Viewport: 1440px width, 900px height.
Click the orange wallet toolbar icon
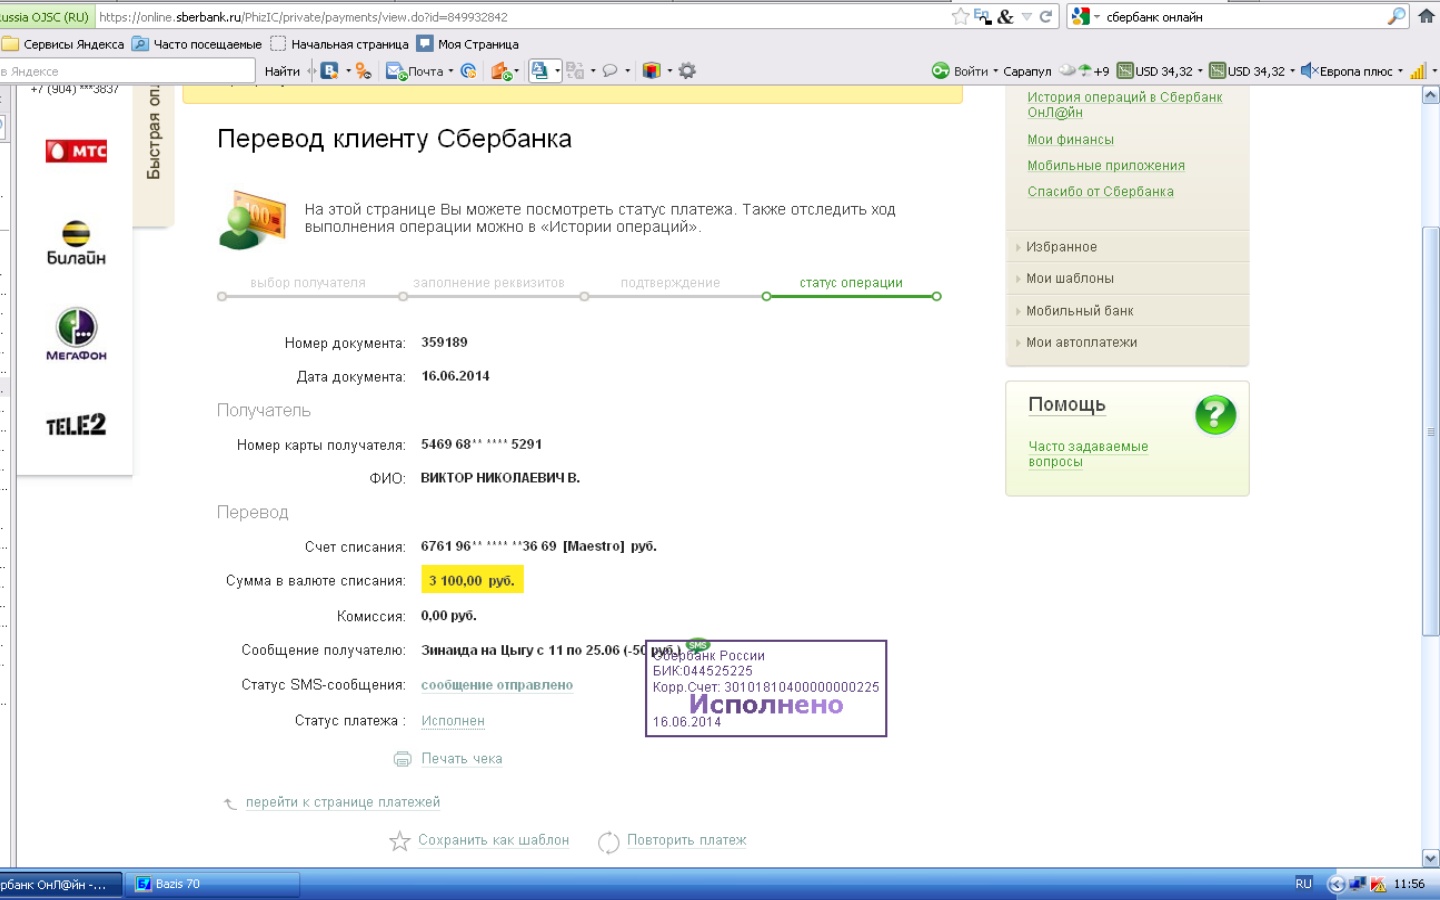[x=501, y=71]
